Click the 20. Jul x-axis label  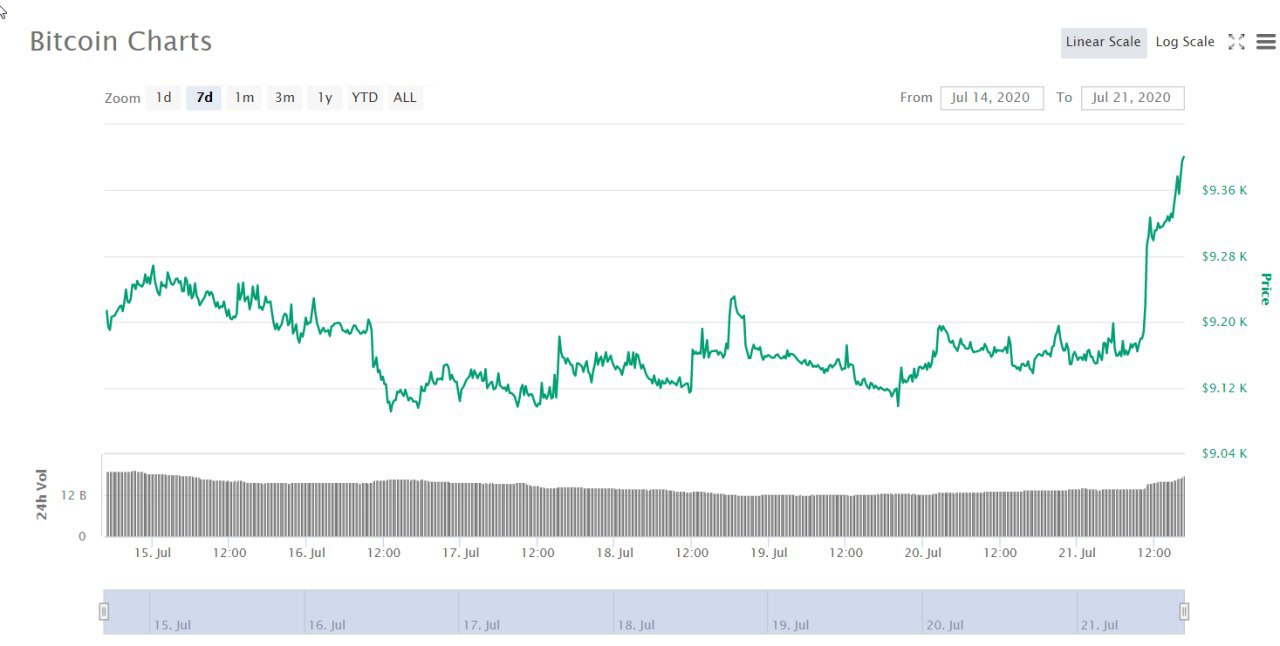pos(923,553)
